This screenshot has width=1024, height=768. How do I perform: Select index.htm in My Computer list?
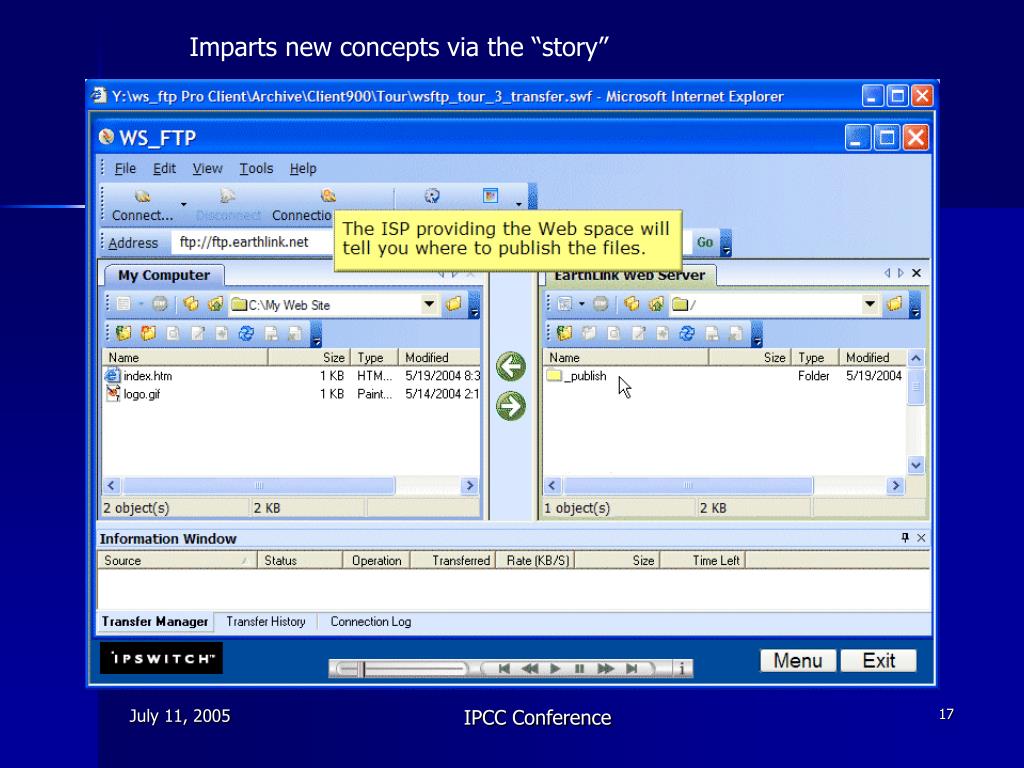click(148, 376)
